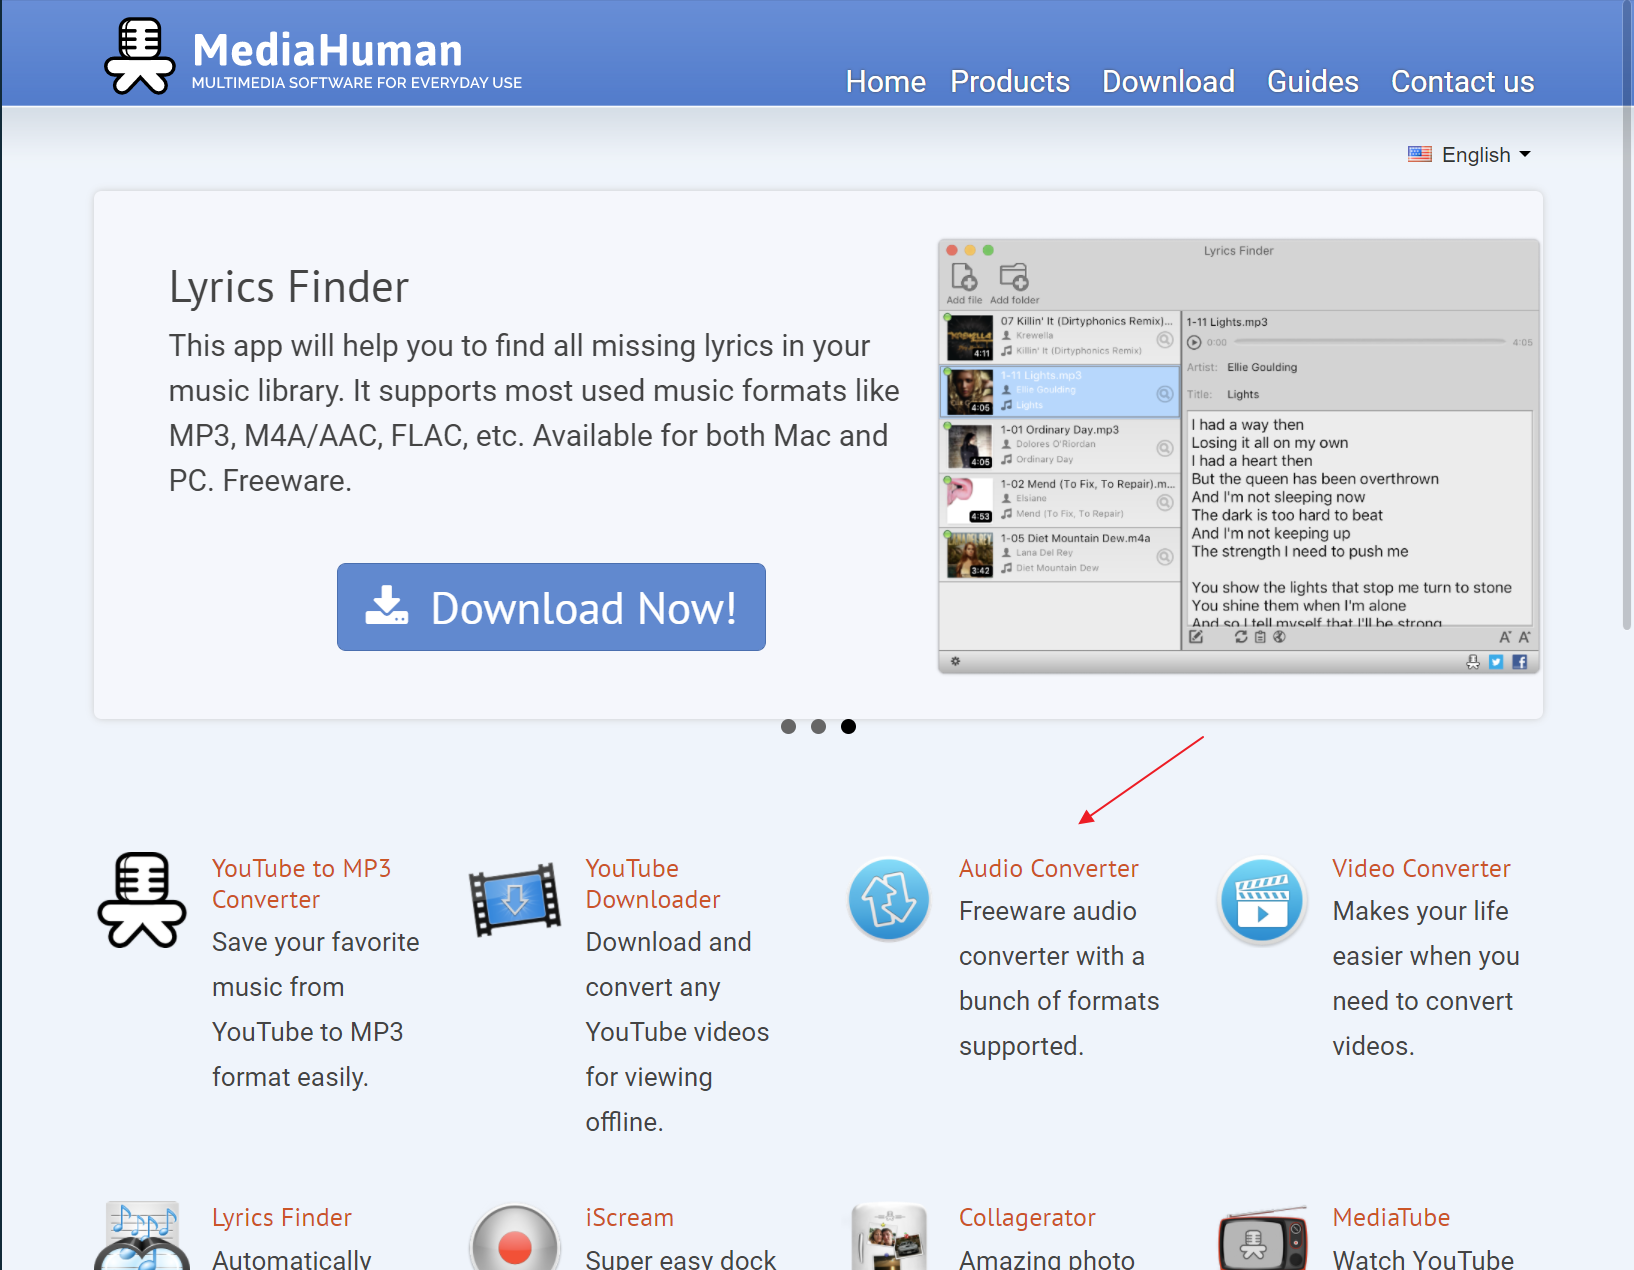Click 'Download and convert any' description text
Screen dimensions: 1634x1270
(x=677, y=1032)
